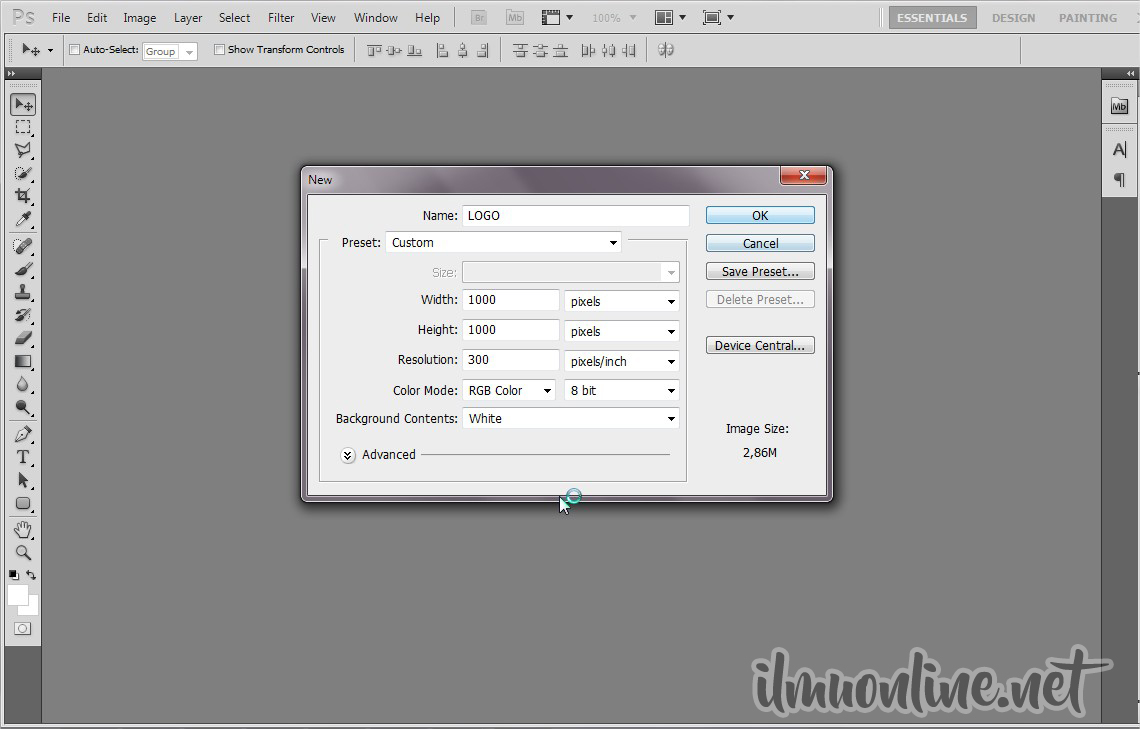Open the Filter menu

pos(281,18)
